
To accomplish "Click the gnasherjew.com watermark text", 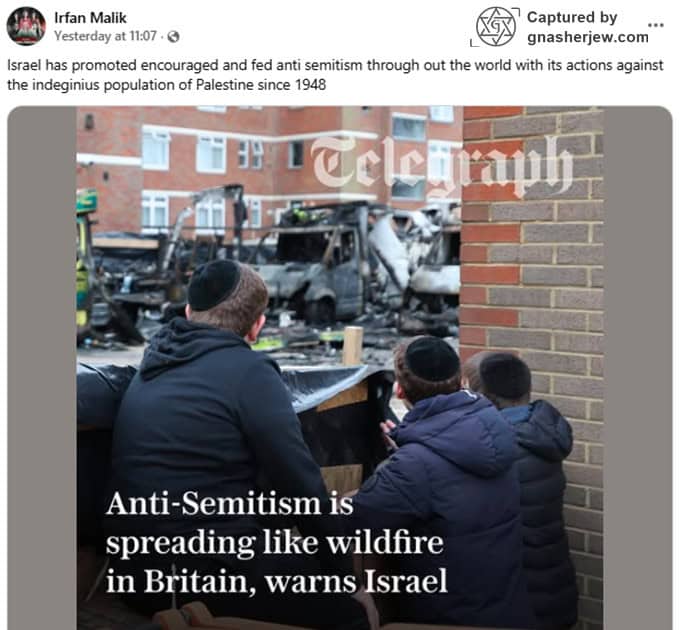I will coord(588,37).
